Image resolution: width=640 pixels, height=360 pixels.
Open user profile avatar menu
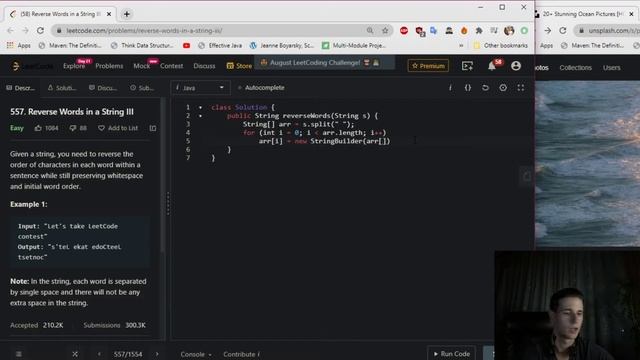click(x=516, y=66)
